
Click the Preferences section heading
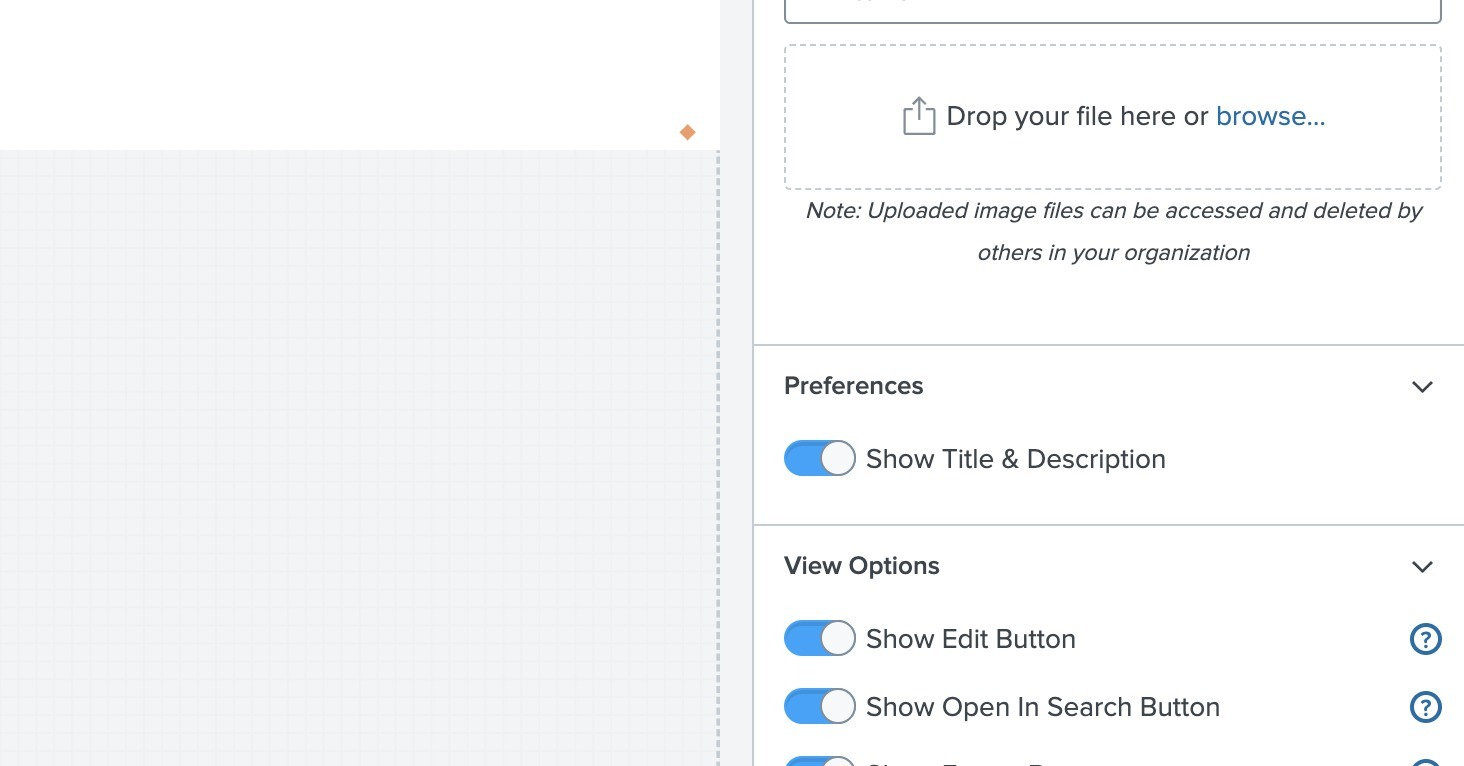coord(853,386)
